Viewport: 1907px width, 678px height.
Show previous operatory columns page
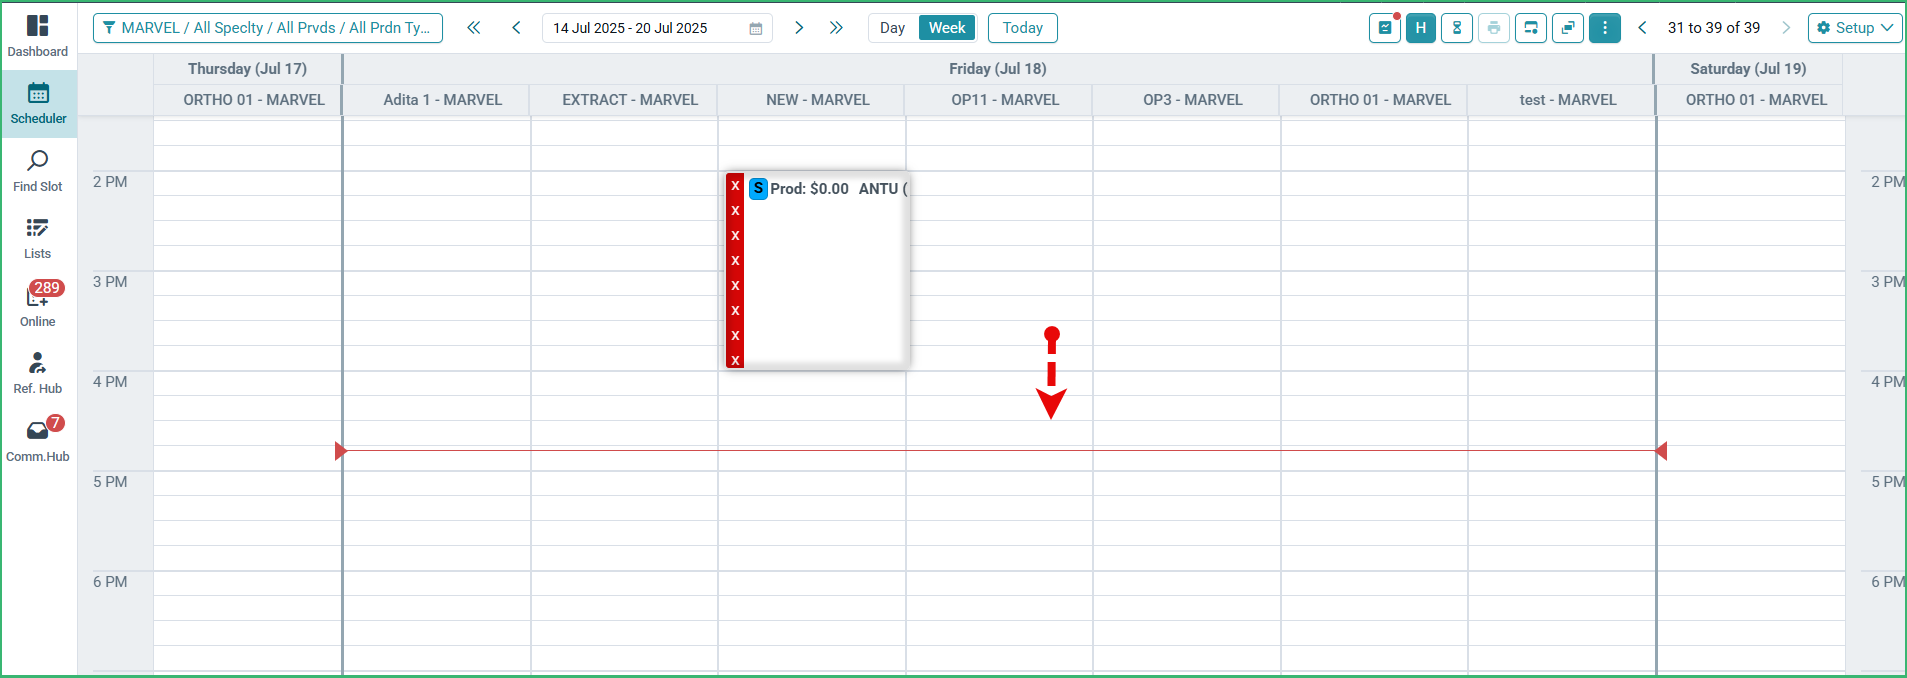(x=1642, y=28)
